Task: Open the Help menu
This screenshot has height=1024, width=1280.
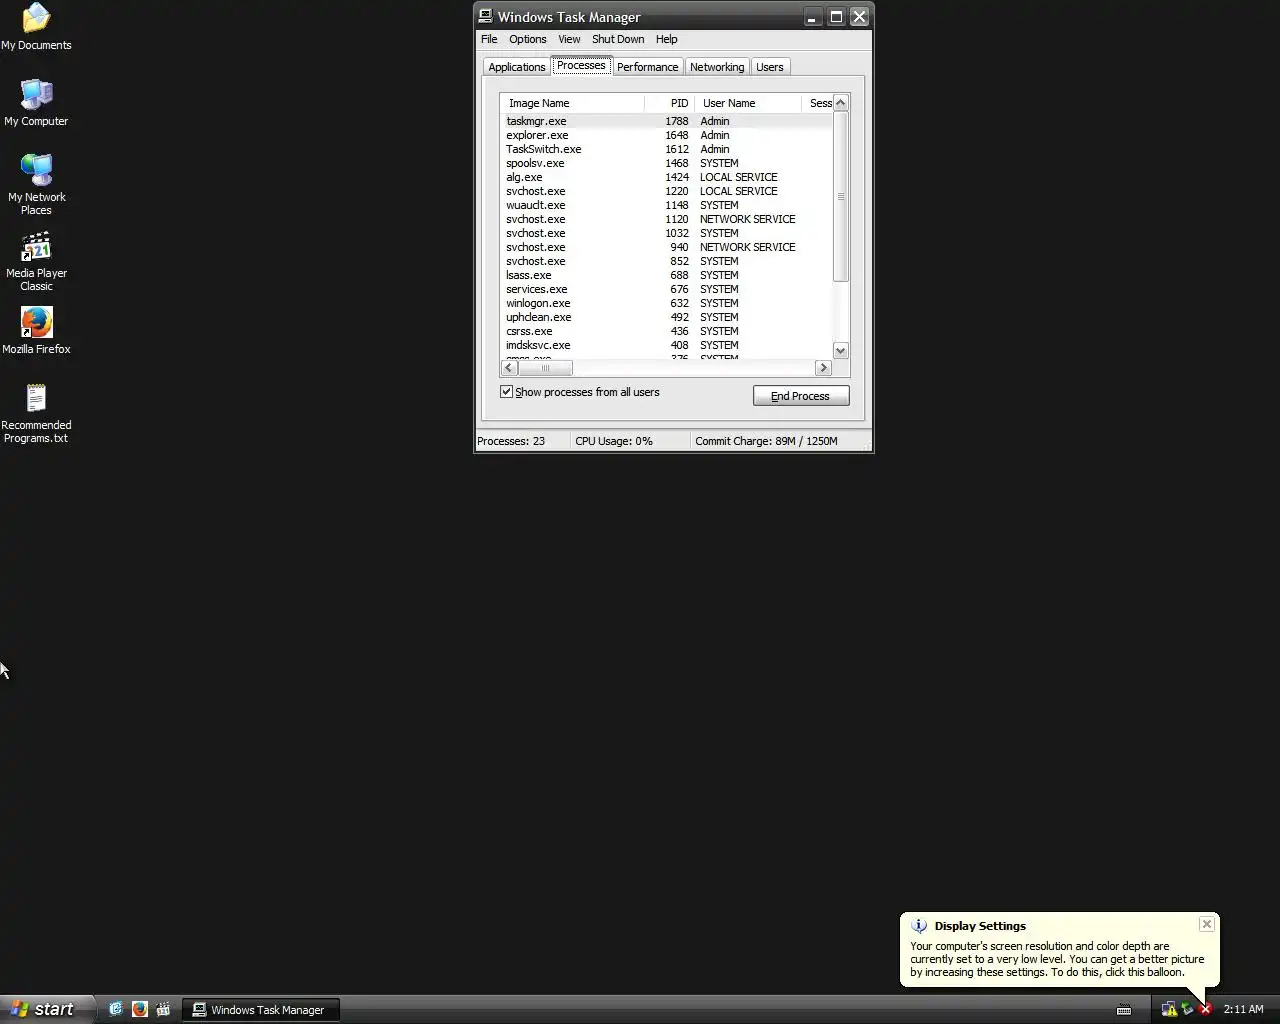Action: point(666,39)
